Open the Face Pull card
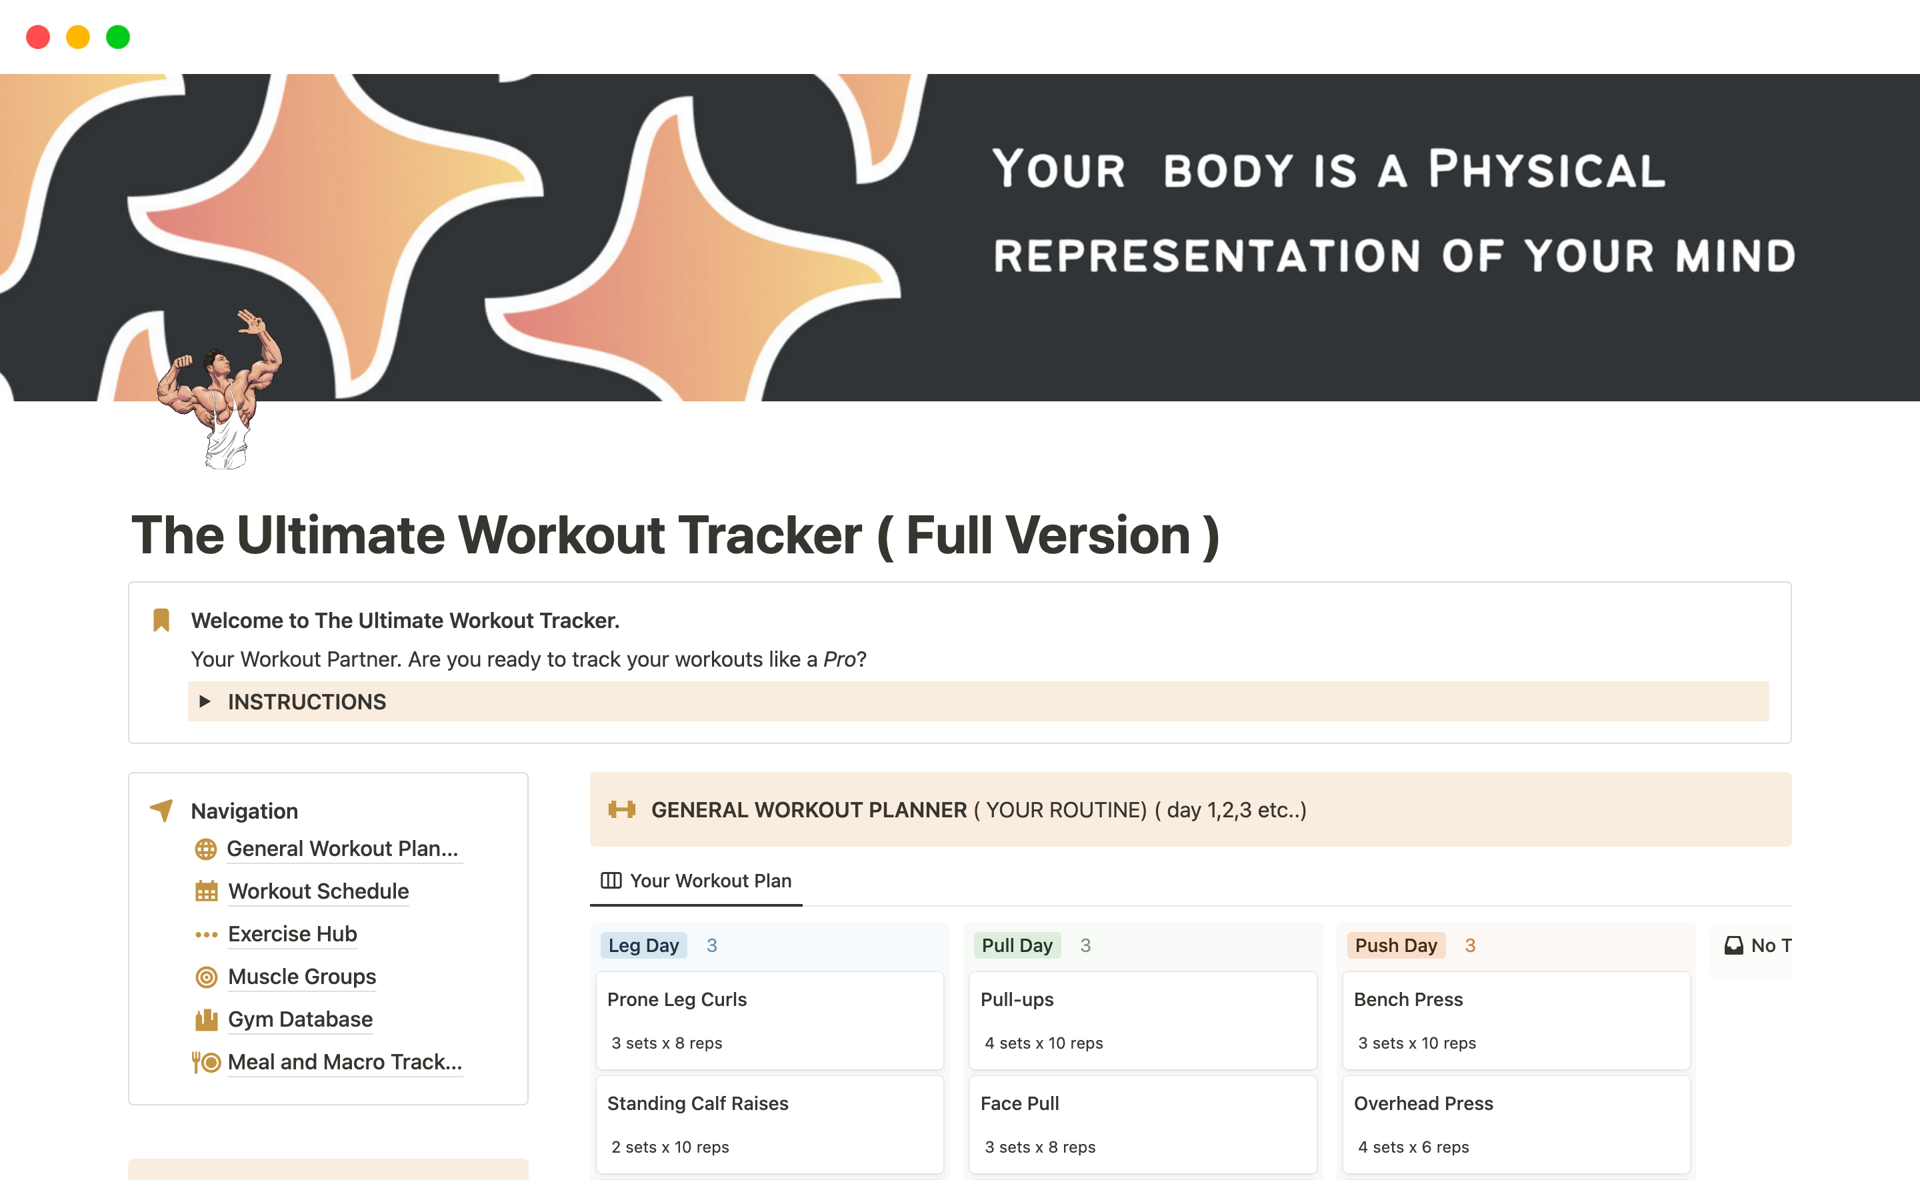The image size is (1920, 1200). pos(1142,1123)
